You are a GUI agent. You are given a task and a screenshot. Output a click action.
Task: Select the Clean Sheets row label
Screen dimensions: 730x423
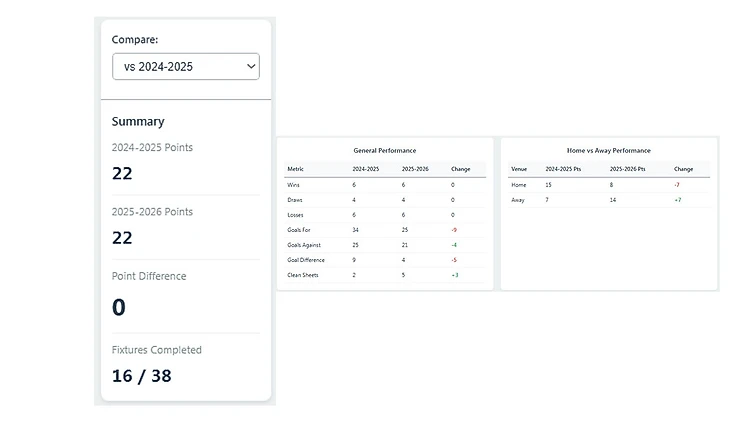(302, 275)
